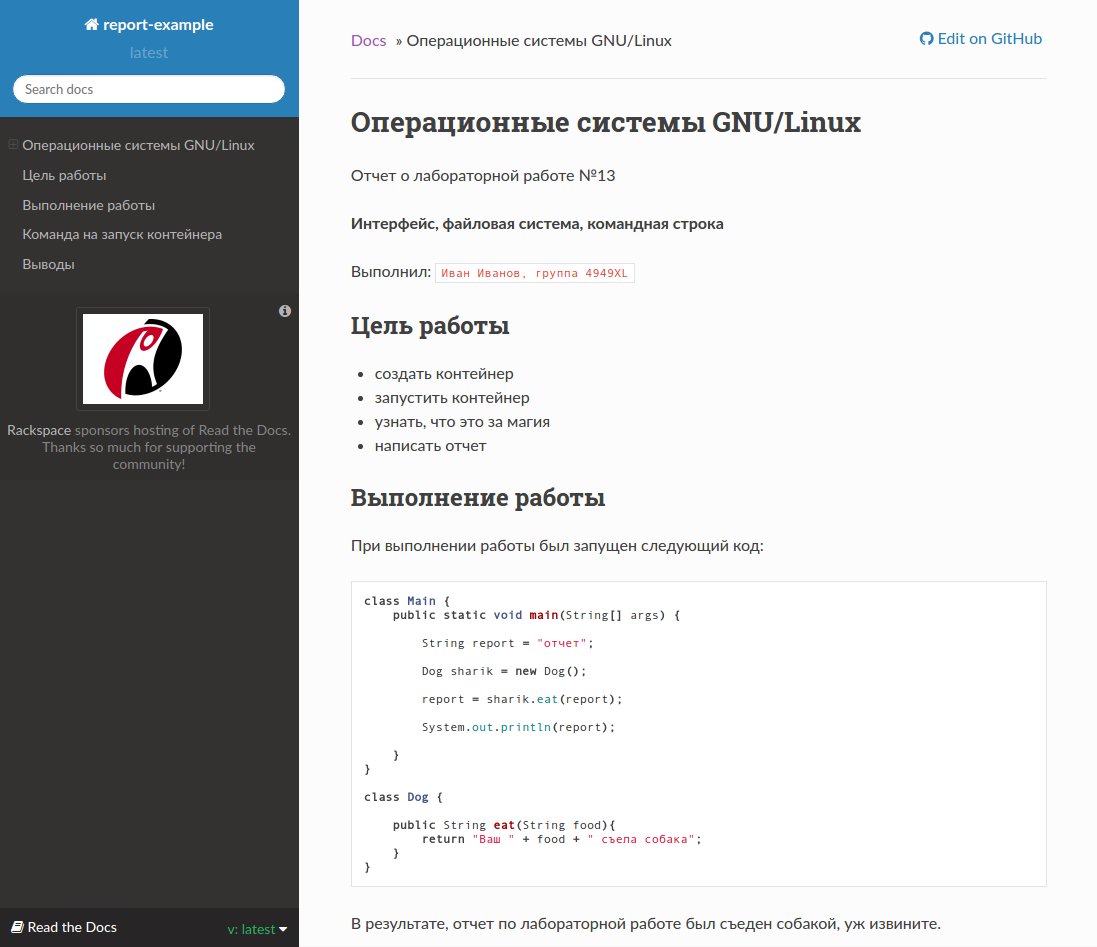Viewport: 1097px width, 947px height.
Task: Click code line String report = "отчет";
Action: pyautogui.click(x=508, y=643)
